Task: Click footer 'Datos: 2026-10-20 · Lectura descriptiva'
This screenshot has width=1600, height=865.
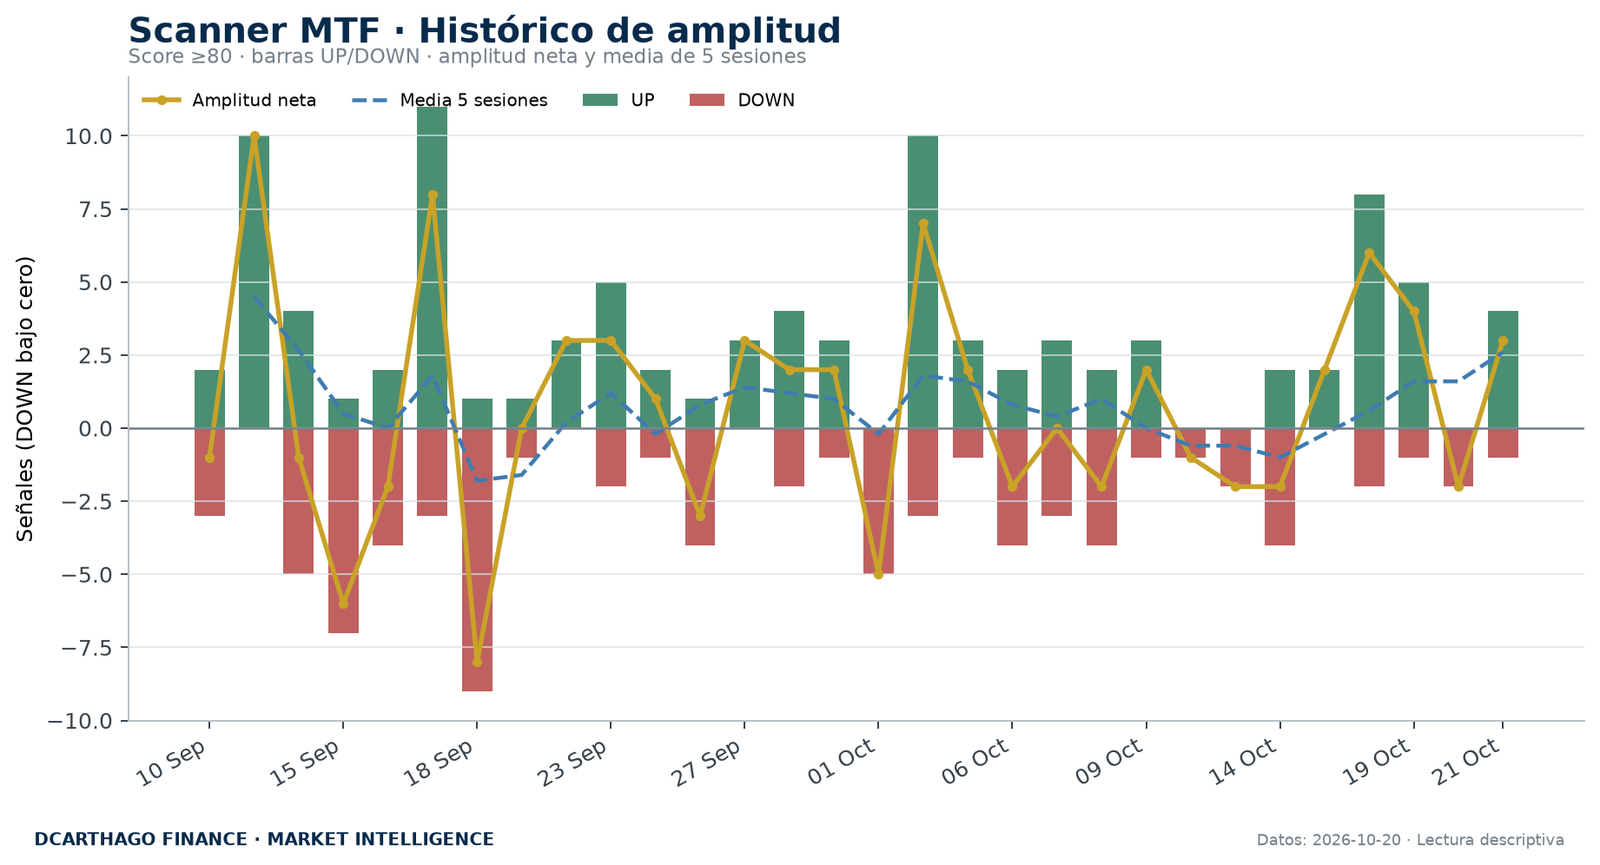Action: click(1410, 840)
